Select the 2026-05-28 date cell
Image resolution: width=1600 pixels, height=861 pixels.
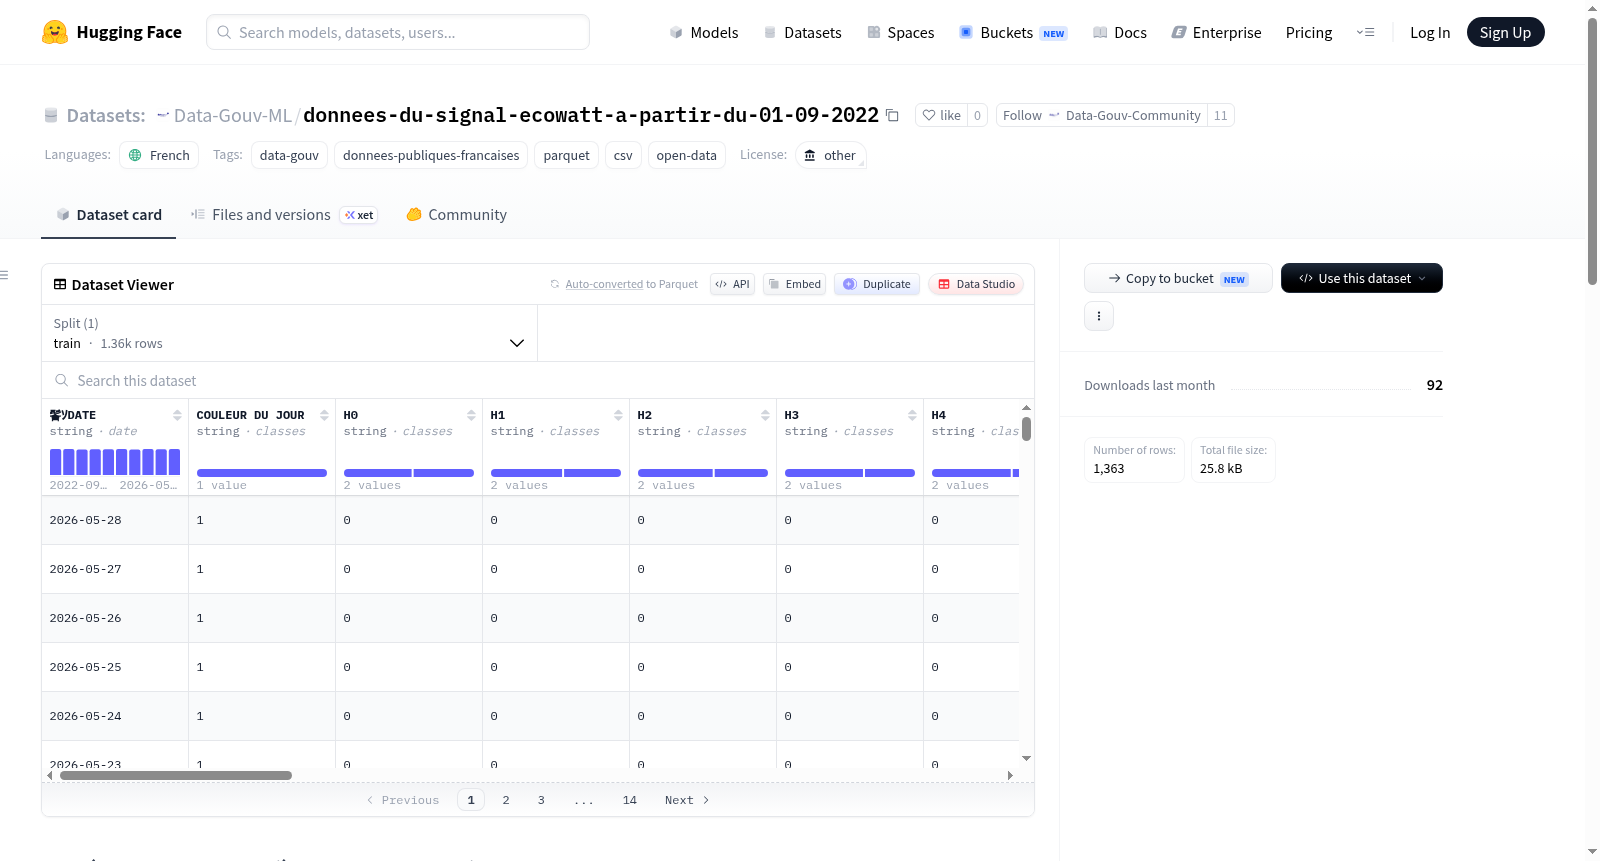[x=115, y=520]
